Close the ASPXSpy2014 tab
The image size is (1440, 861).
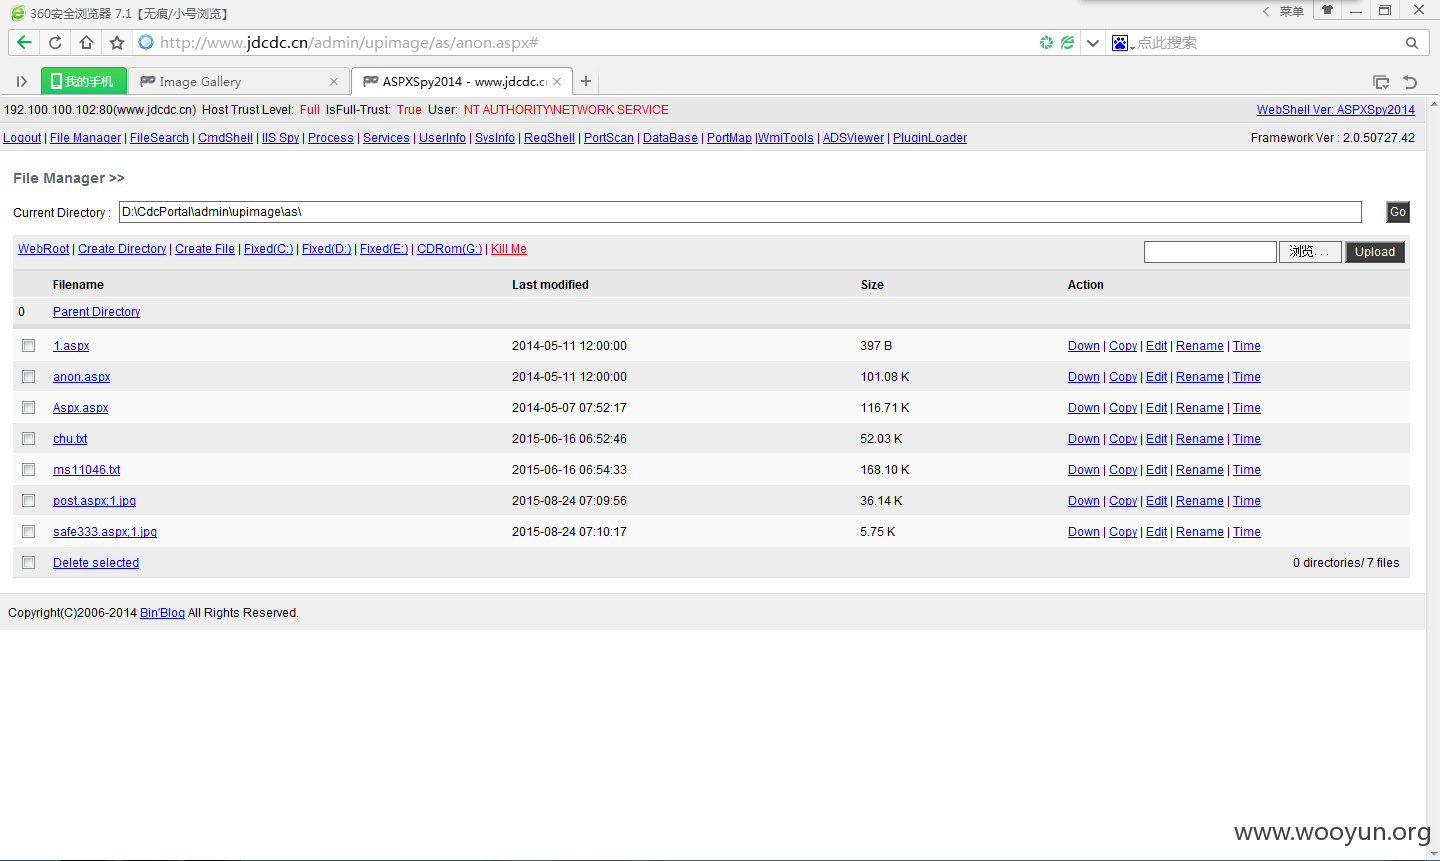(x=557, y=82)
